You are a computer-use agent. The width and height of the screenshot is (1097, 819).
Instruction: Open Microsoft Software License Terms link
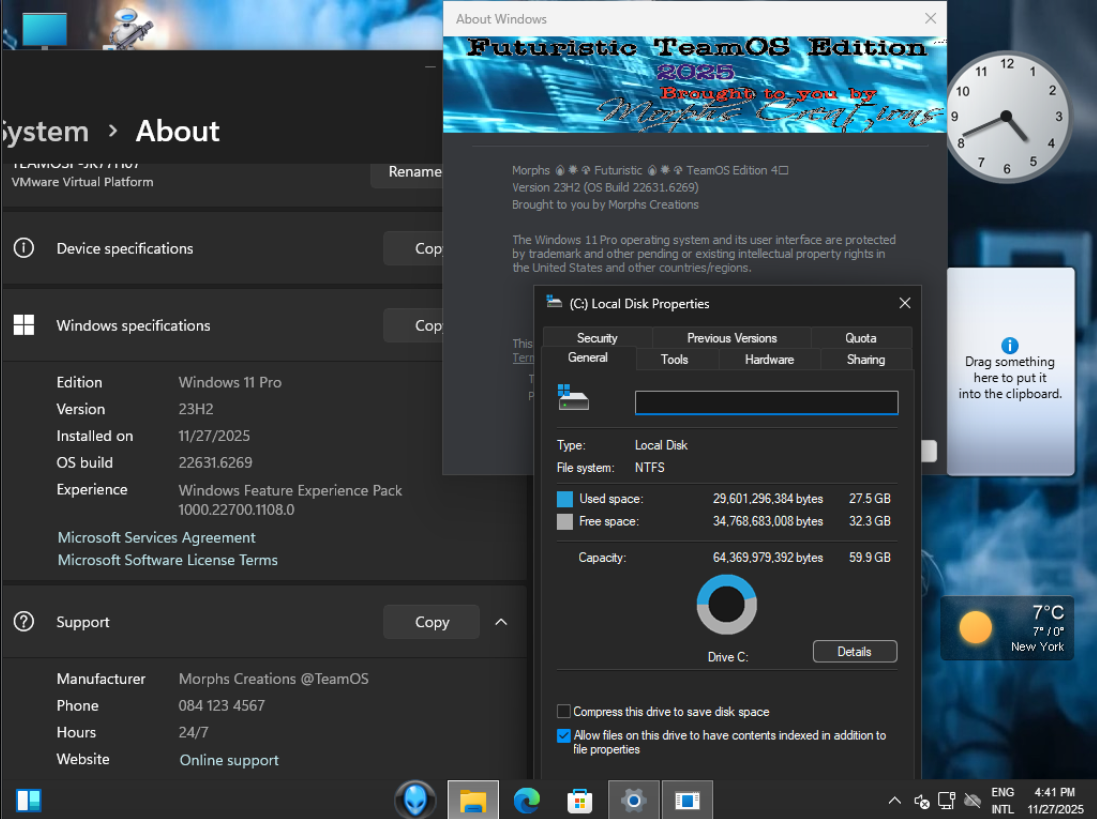[168, 560]
